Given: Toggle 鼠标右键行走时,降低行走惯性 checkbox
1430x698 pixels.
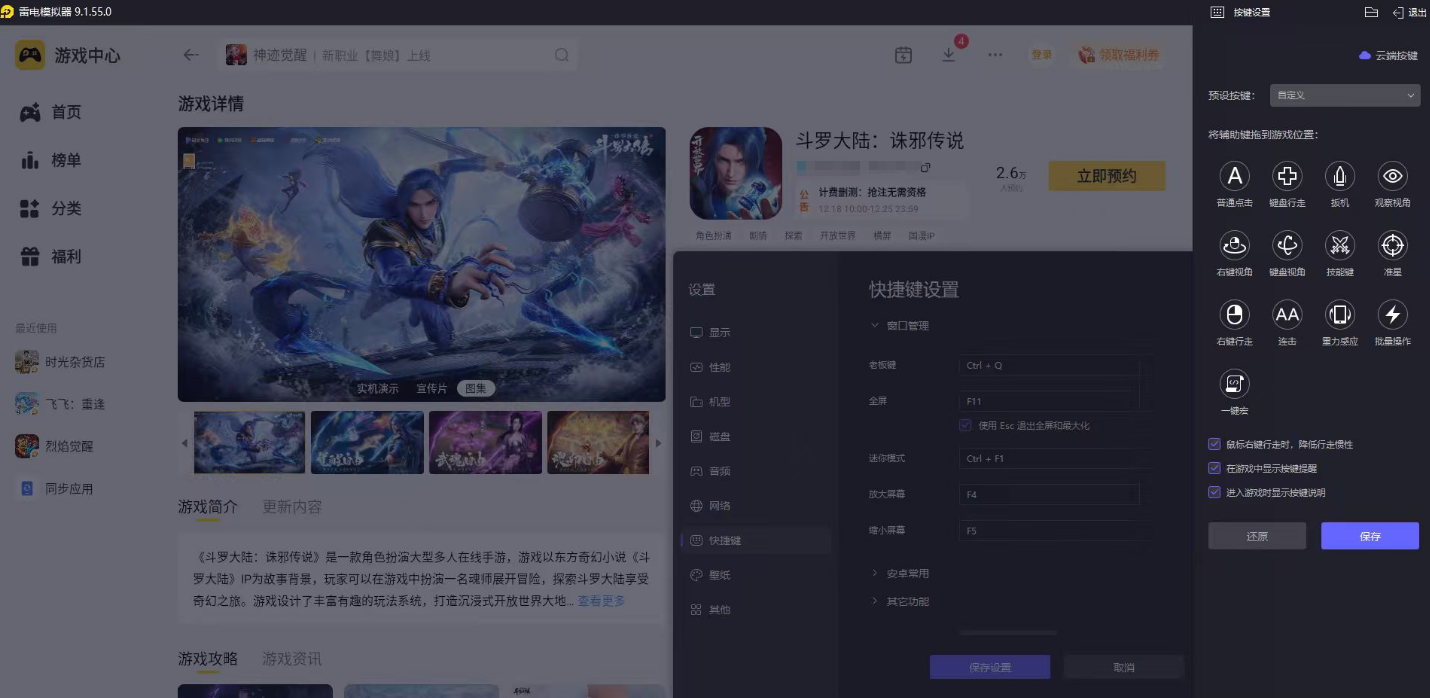Looking at the screenshot, I should 1214,444.
